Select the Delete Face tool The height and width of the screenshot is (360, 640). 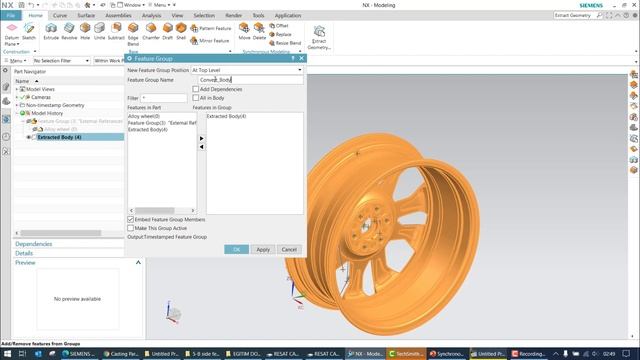point(259,32)
